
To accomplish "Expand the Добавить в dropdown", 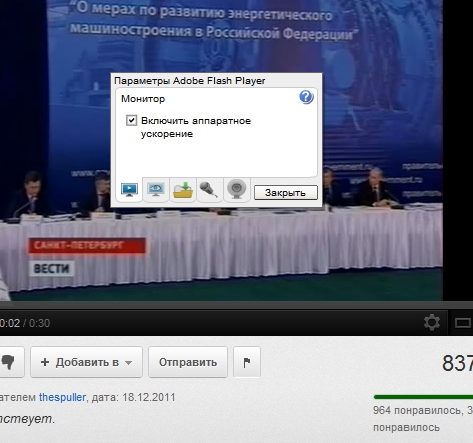I will click(86, 362).
